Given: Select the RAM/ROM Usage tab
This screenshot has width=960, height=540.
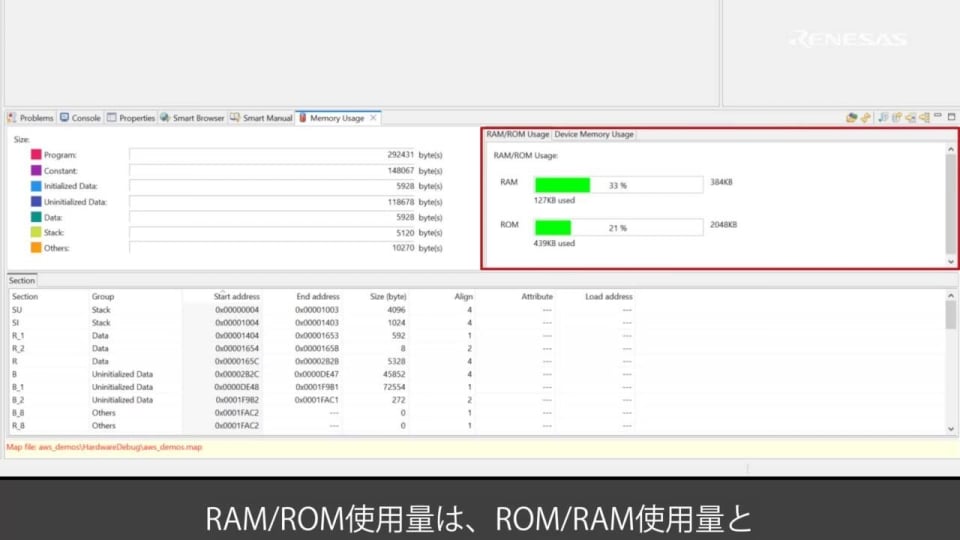Looking at the screenshot, I should click(517, 134).
